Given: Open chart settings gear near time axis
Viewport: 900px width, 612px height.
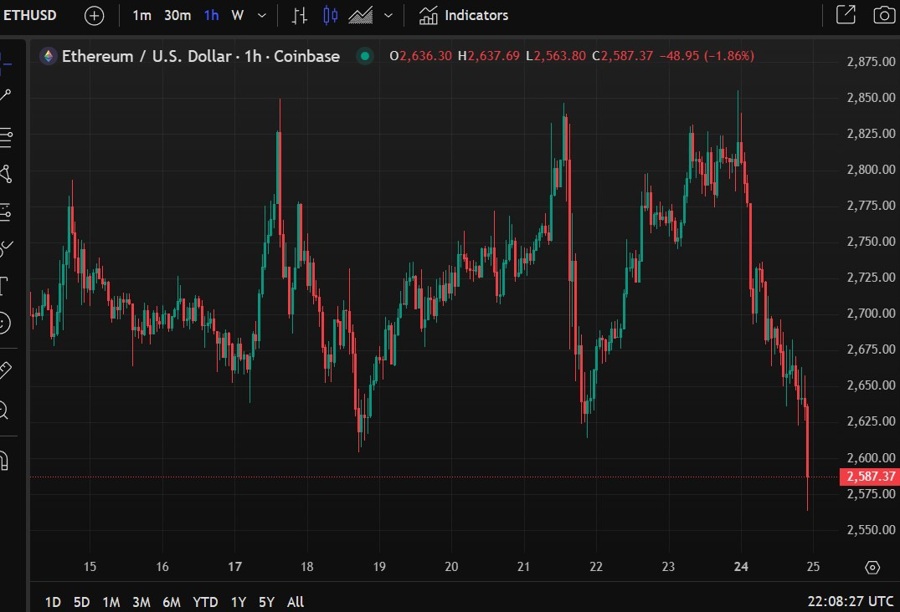Looking at the screenshot, I should [x=872, y=567].
